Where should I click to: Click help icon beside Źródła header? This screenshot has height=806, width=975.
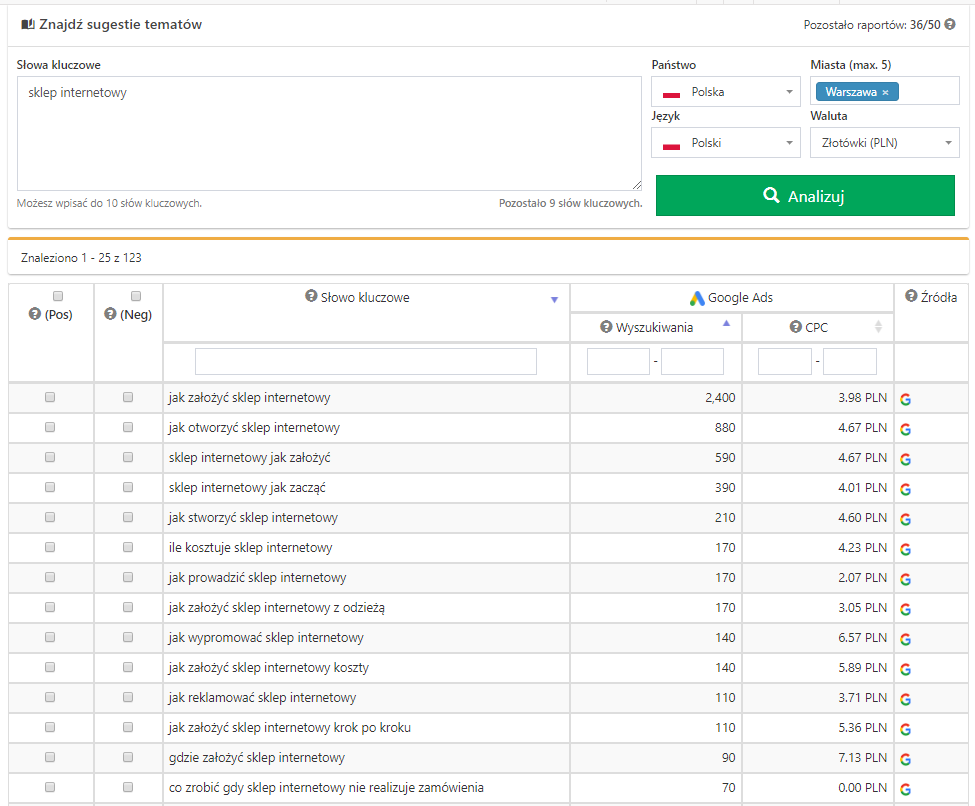(911, 296)
